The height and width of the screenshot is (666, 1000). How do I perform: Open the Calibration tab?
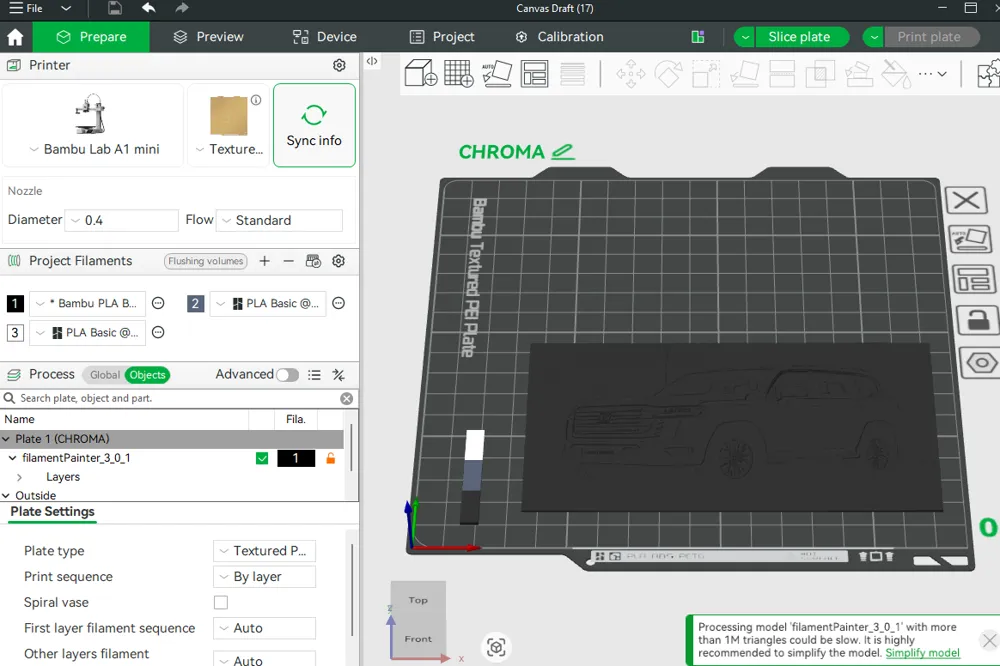[559, 37]
